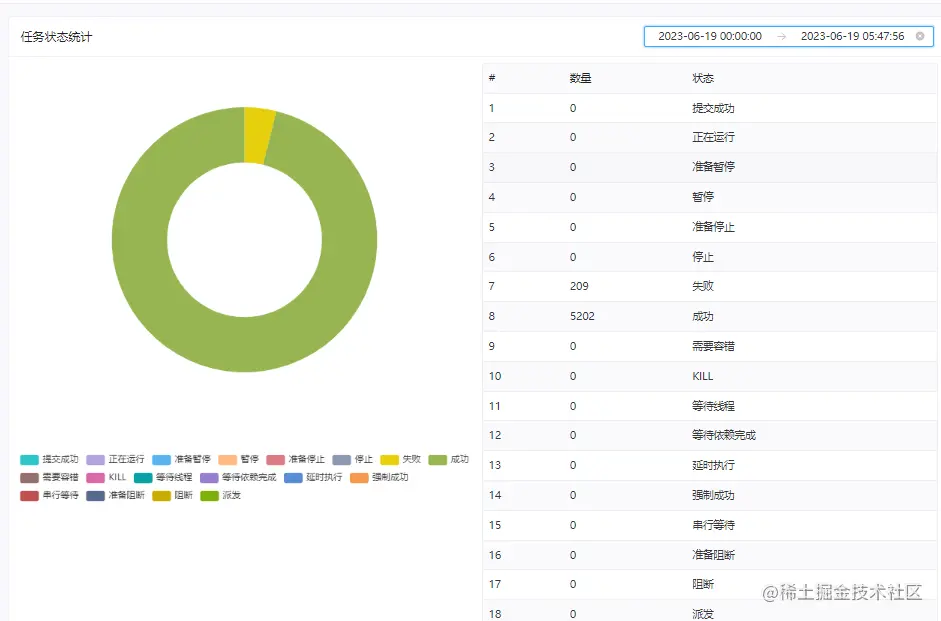Toggle 派发 legend item
This screenshot has height=621, width=941.
220,496
